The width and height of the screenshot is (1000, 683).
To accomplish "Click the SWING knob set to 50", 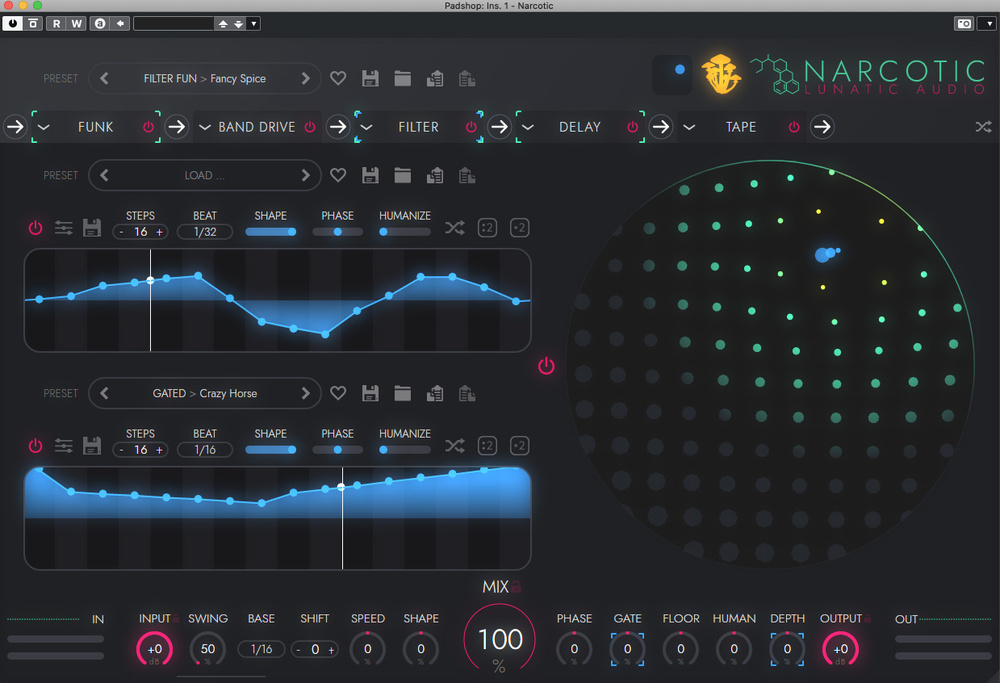I will (208, 649).
